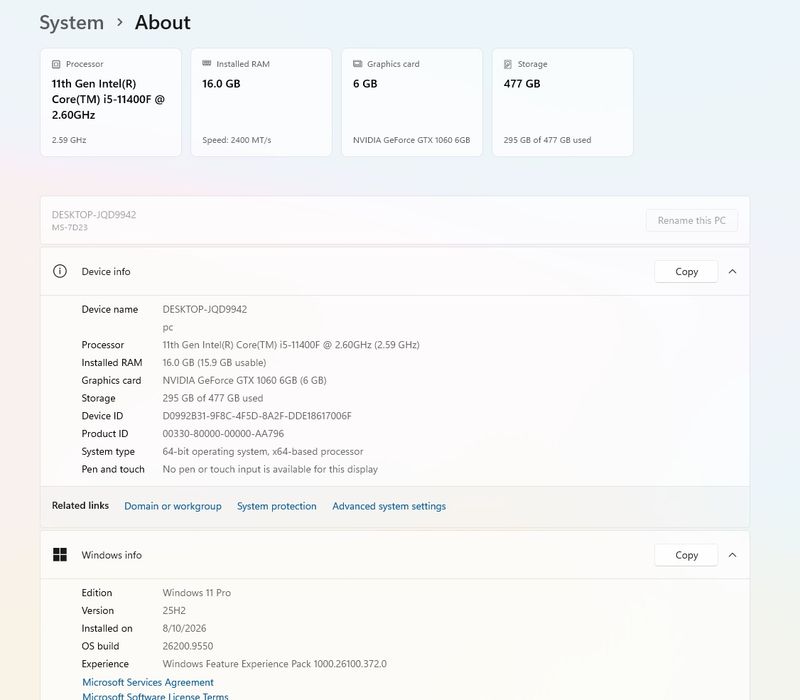
Task: Click the Installed on date 8/10/2026
Action: [184, 628]
